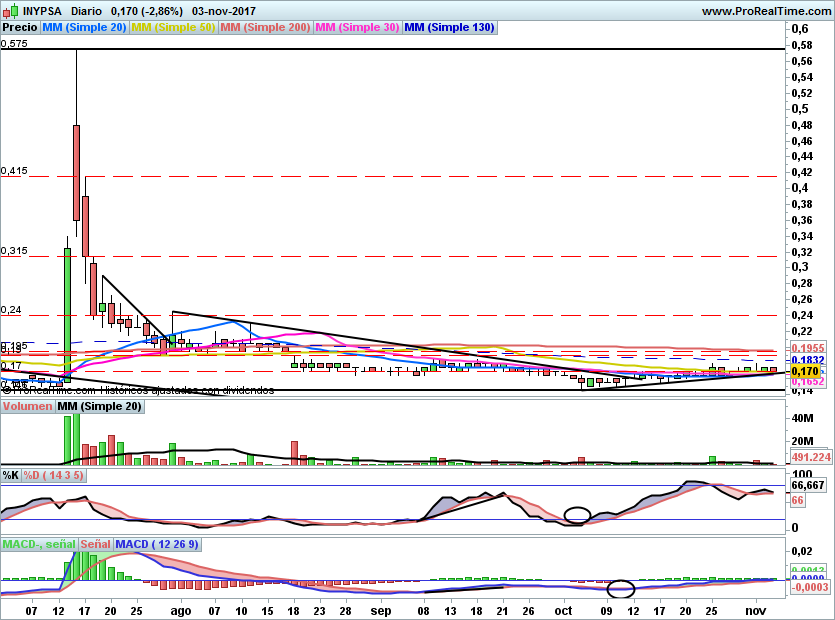Select the Precio indicator label
The image size is (835, 620).
tap(20, 28)
